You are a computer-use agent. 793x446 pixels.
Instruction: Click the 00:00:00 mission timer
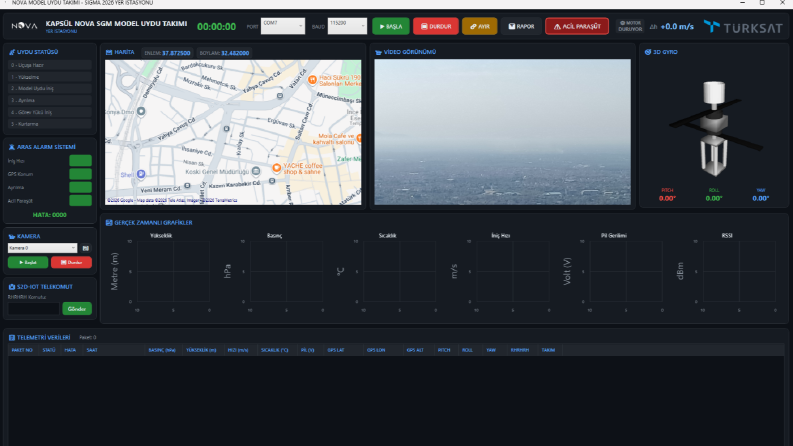(216, 26)
